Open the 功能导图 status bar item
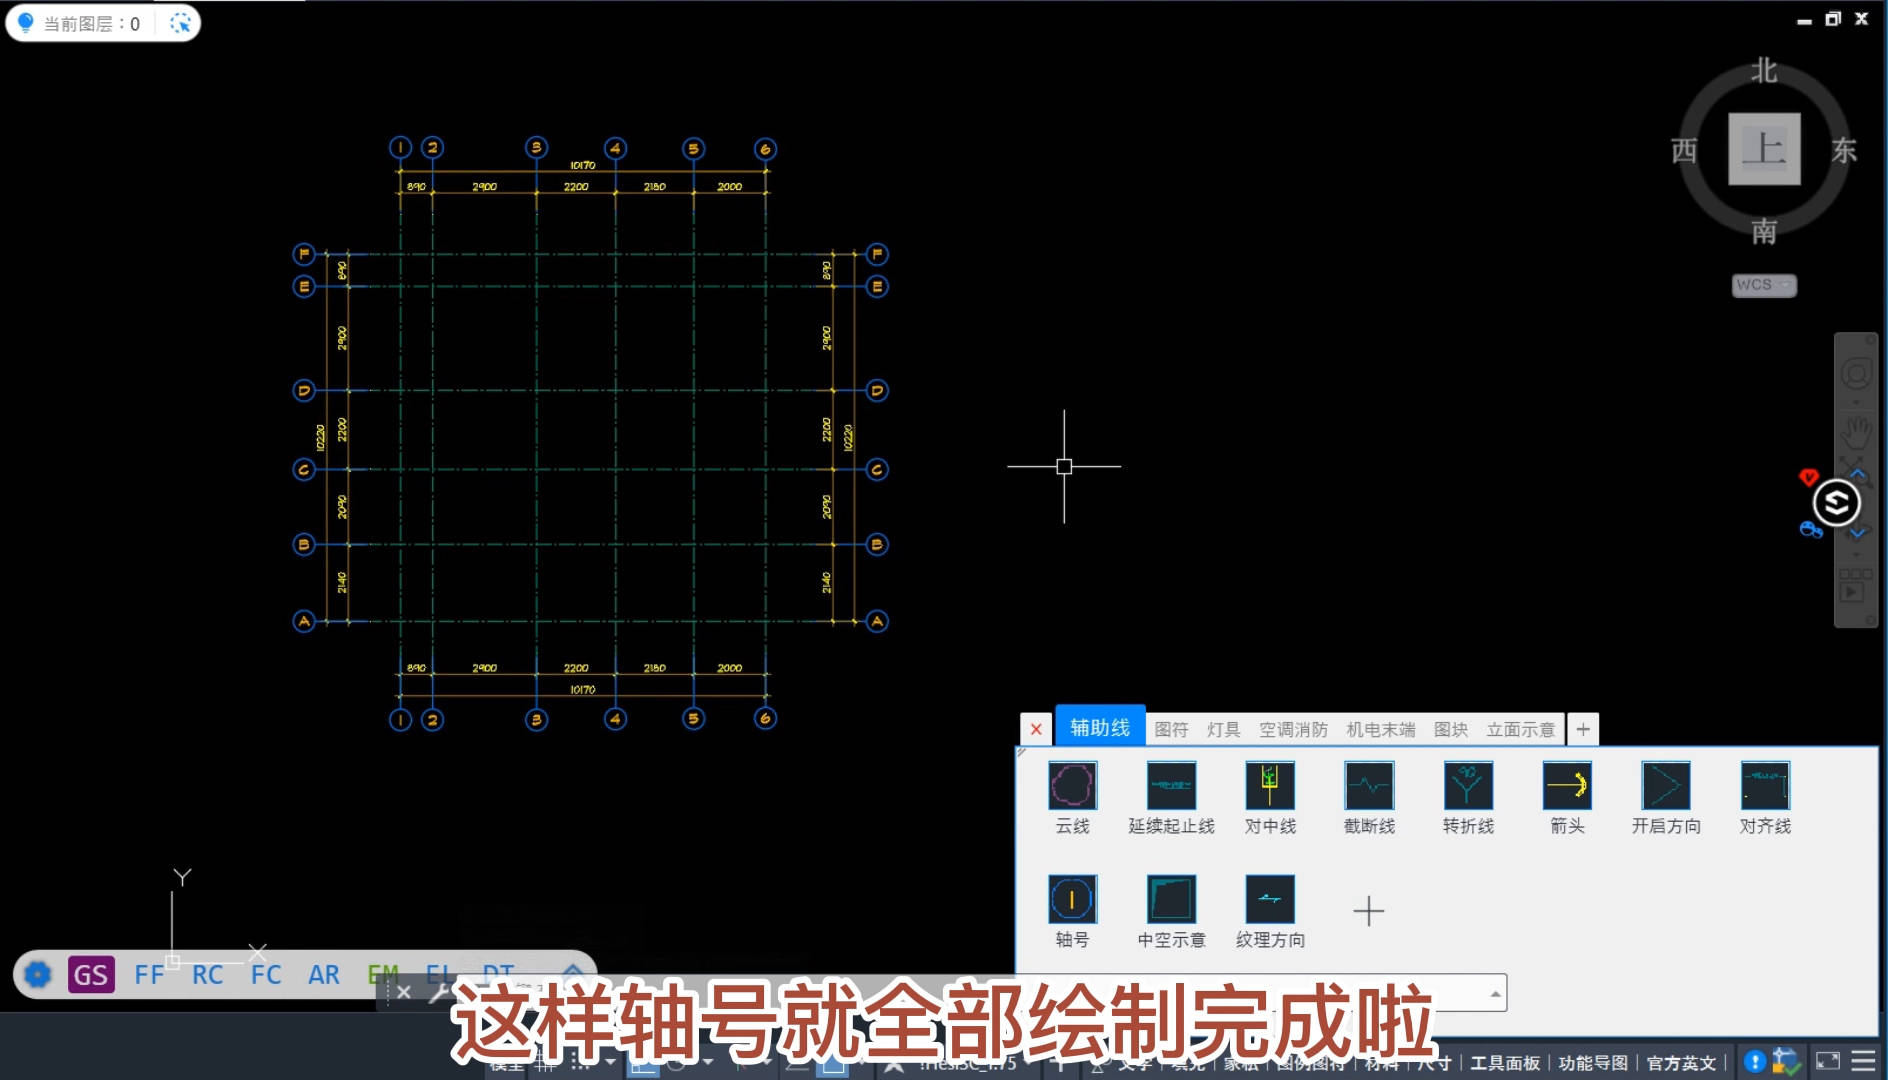Viewport: 1888px width, 1080px height. (1593, 1063)
